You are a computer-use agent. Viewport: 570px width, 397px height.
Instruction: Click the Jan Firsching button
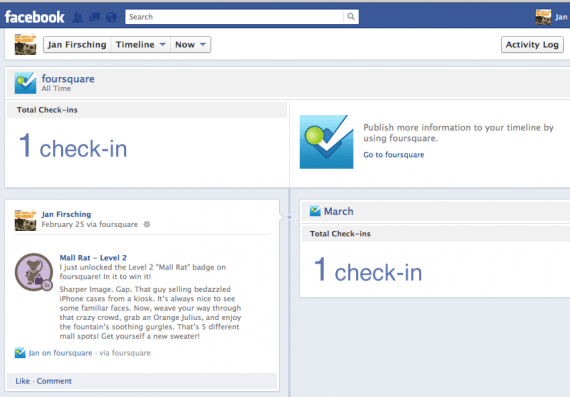[77, 45]
